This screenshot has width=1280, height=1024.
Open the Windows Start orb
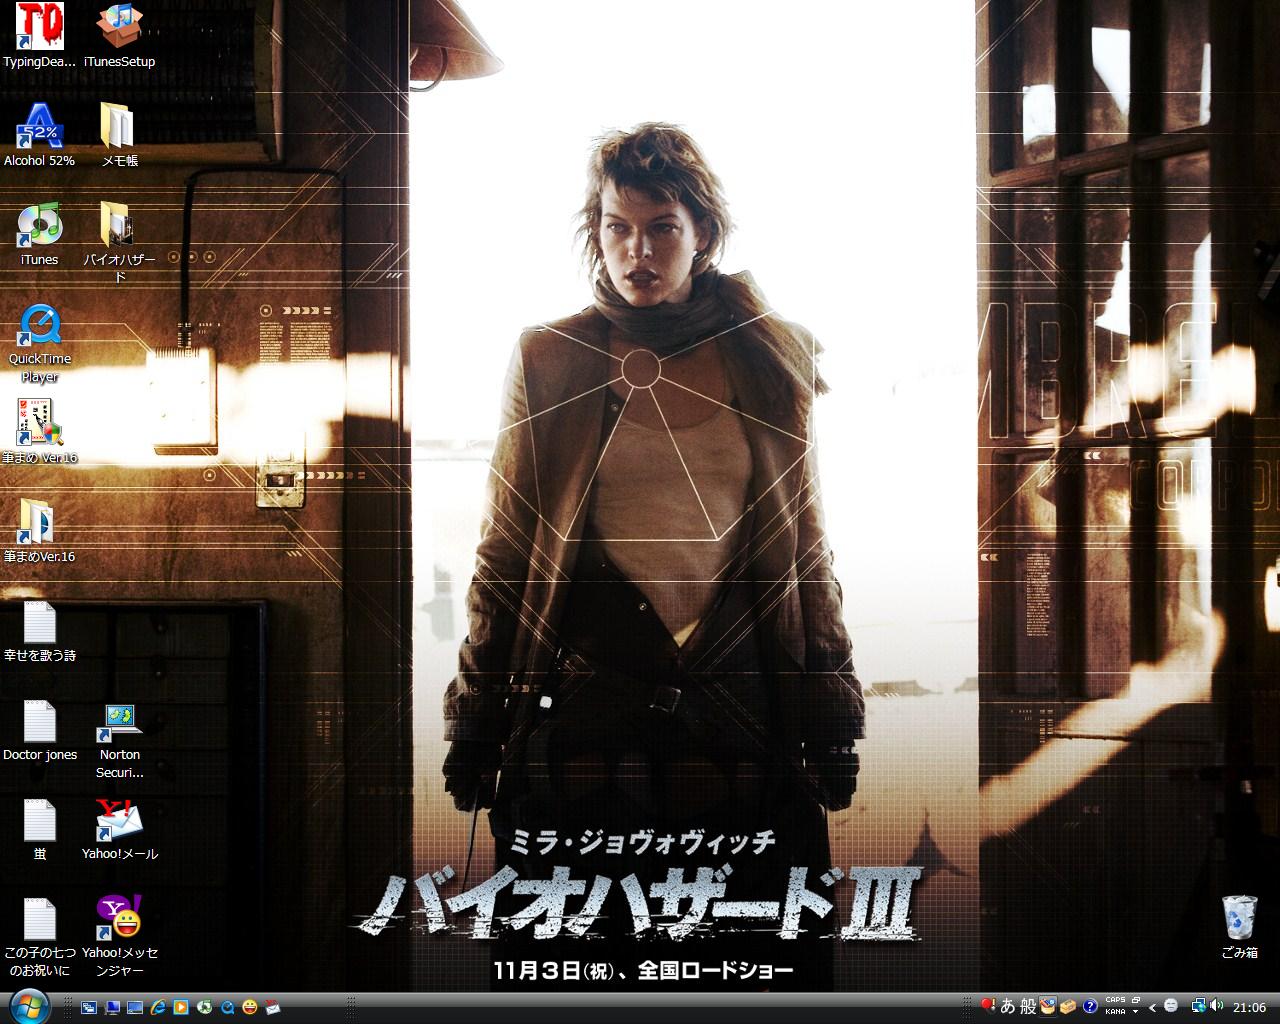pos(29,1006)
